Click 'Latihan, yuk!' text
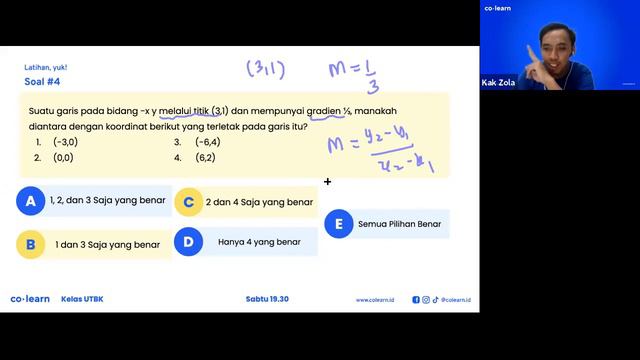Viewport: 640px width, 360px height. 46,67
